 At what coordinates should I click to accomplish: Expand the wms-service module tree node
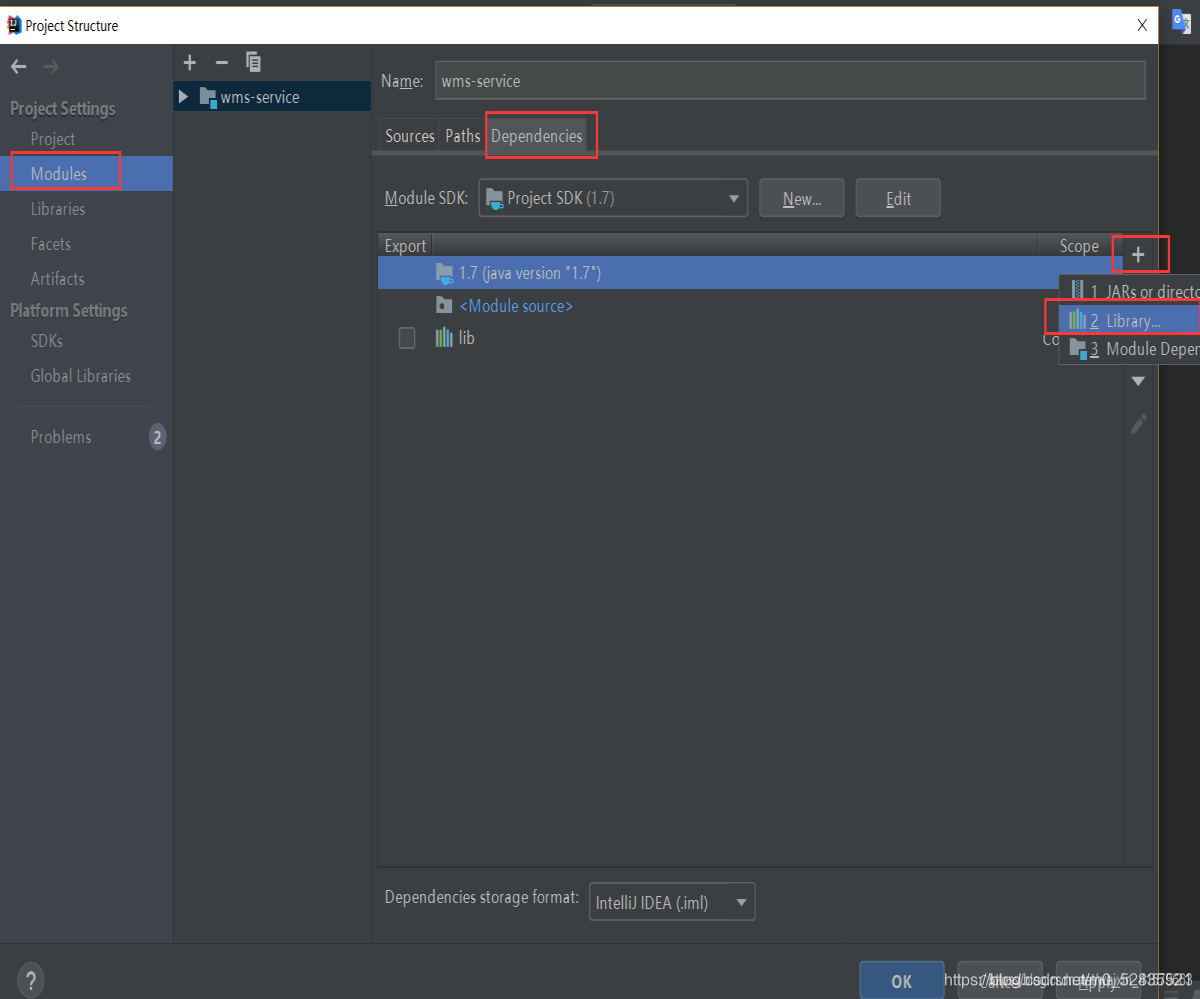coord(183,97)
